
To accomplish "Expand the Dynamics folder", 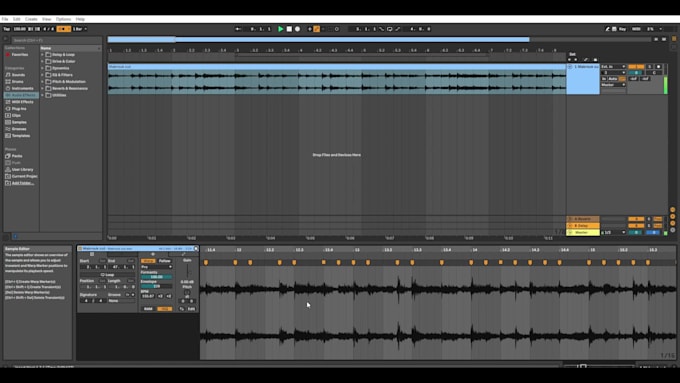I will [x=42, y=68].
